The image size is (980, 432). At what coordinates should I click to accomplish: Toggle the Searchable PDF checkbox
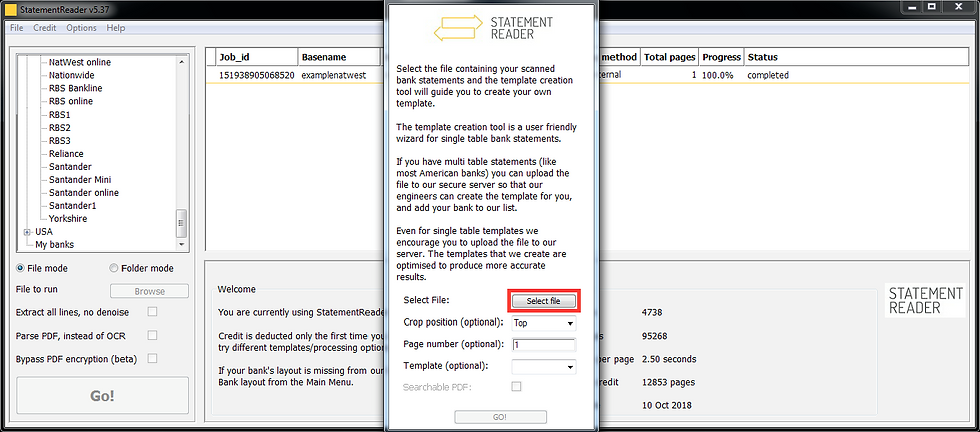516,387
